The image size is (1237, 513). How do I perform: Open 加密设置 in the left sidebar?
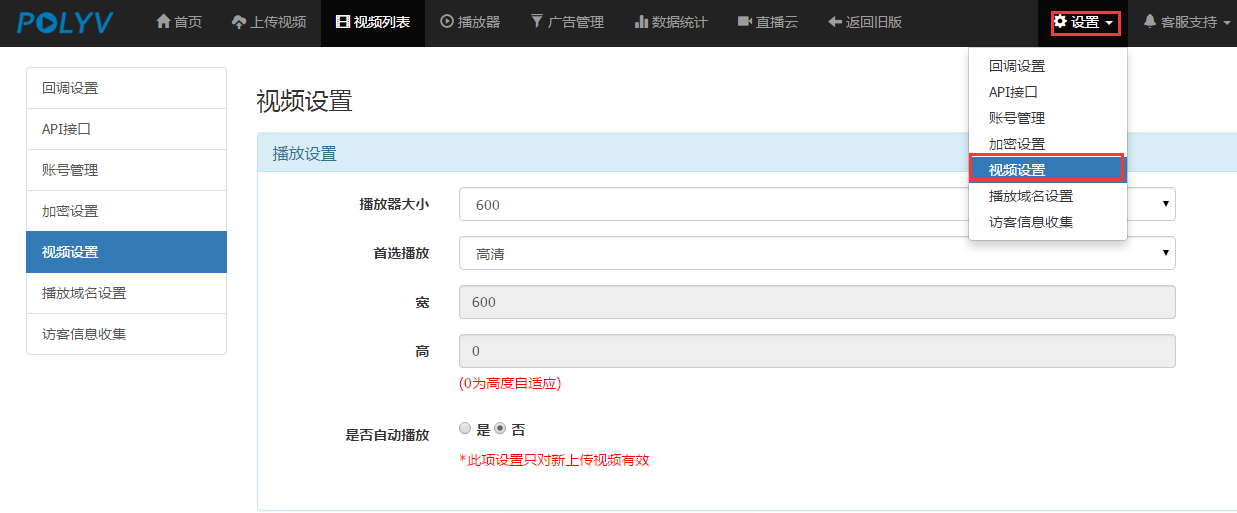126,211
